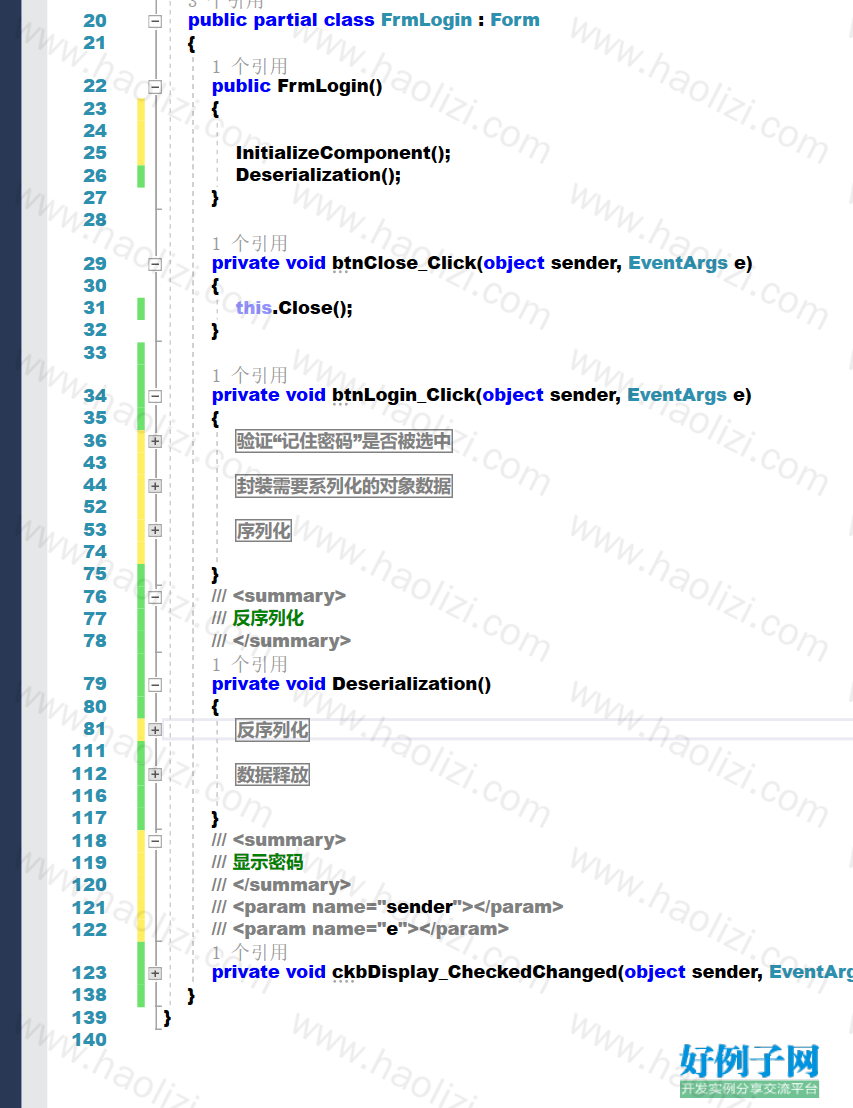Open reference count above ckbDisplay_CheckedChanged
The image size is (853, 1108).
249,953
